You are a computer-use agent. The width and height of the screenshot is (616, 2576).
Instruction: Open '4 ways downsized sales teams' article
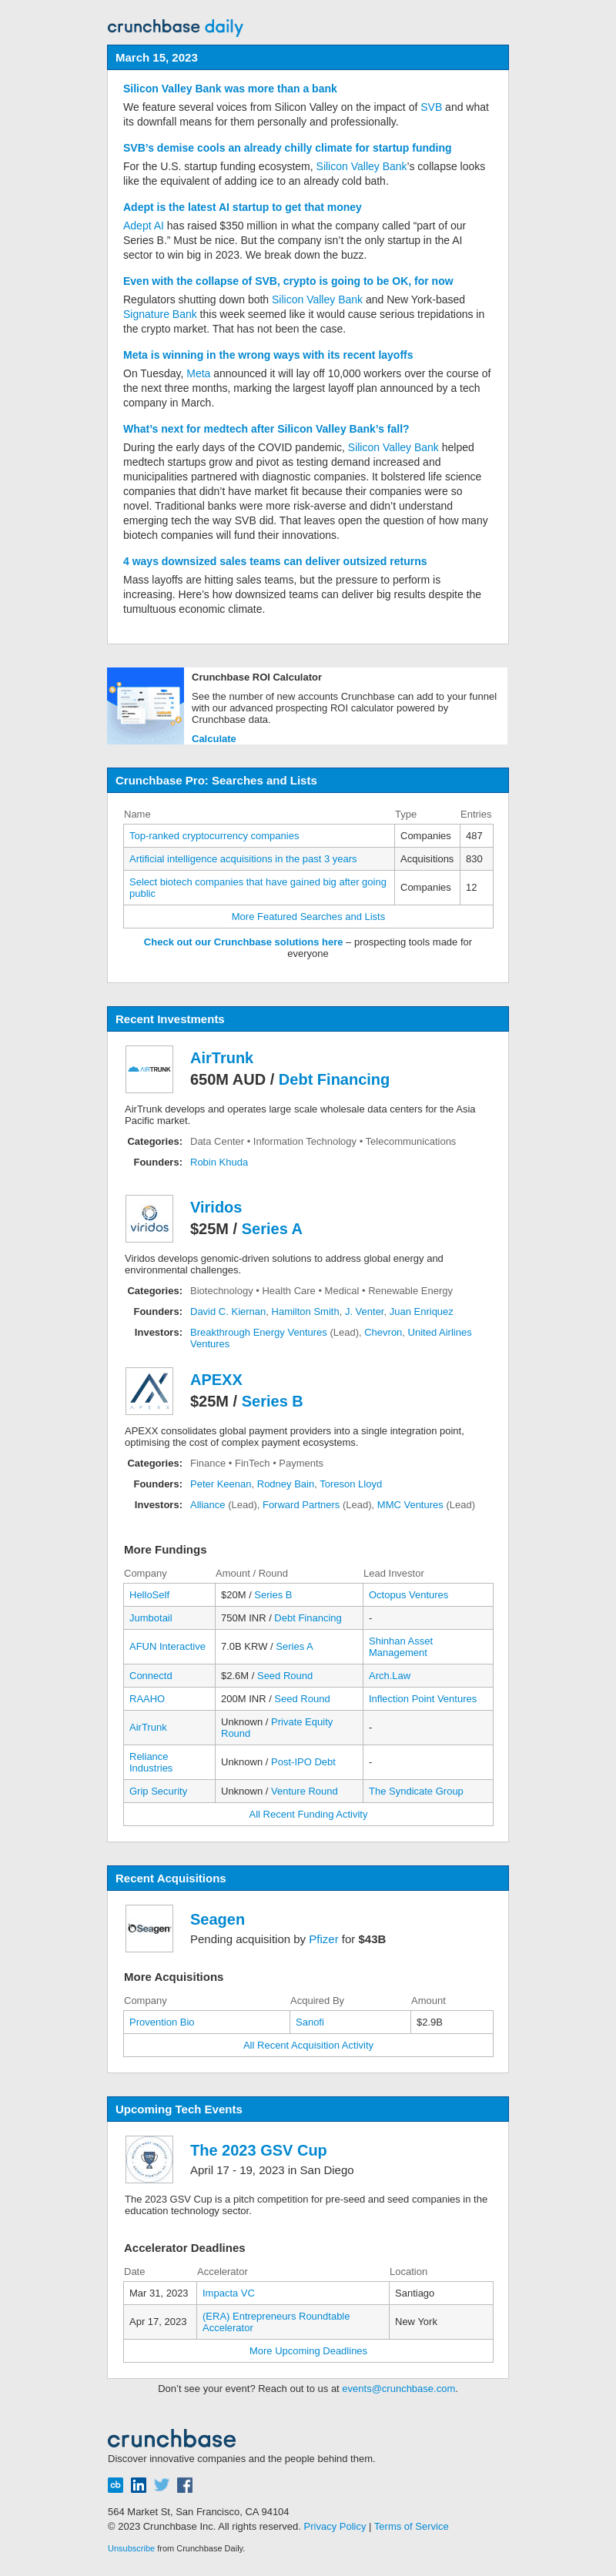click(x=275, y=561)
